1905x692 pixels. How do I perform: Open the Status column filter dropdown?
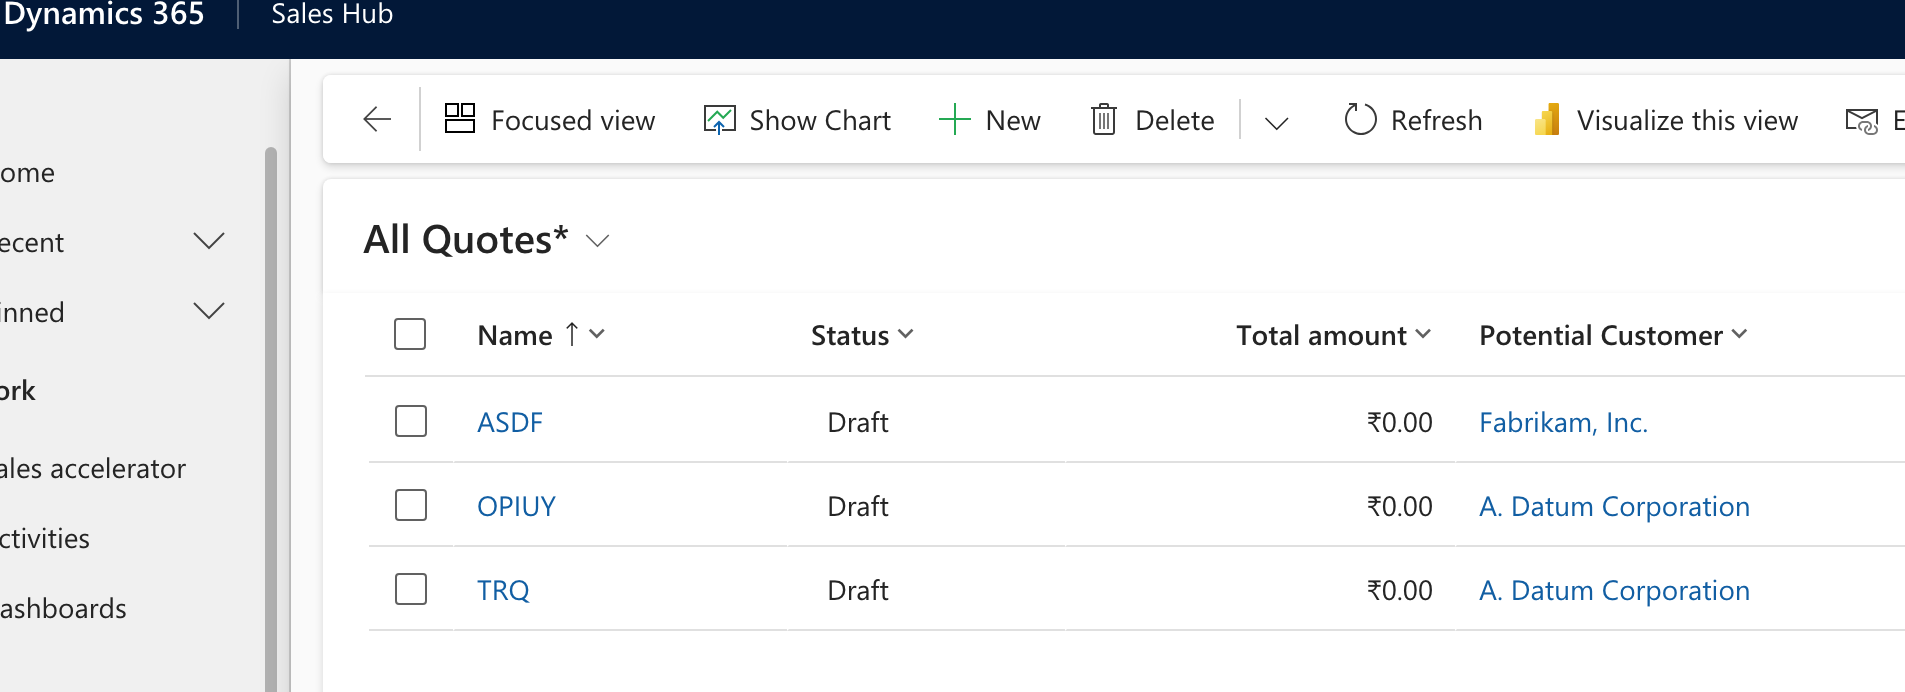pos(906,334)
